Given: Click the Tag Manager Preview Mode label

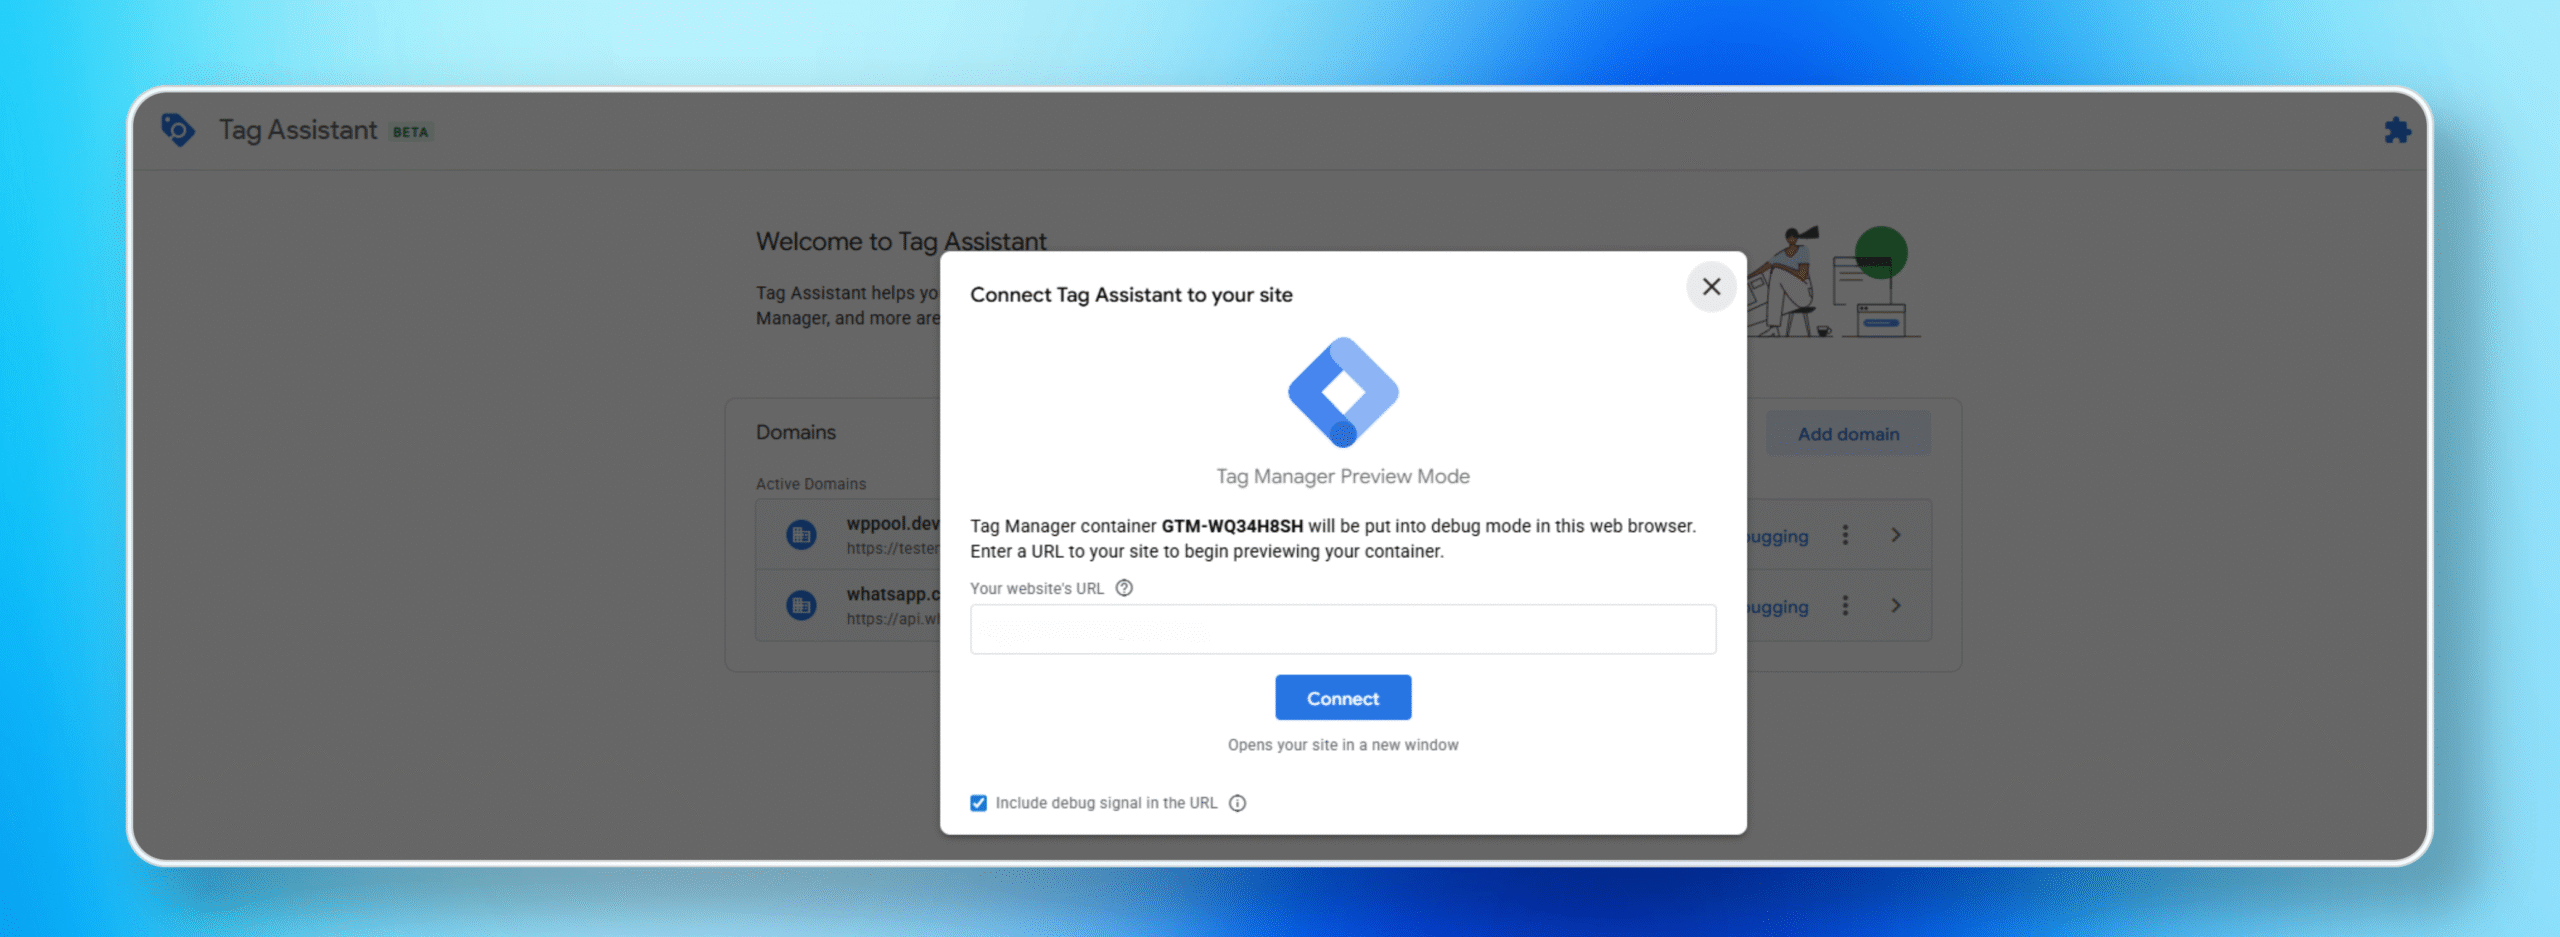Looking at the screenshot, I should 1343,476.
